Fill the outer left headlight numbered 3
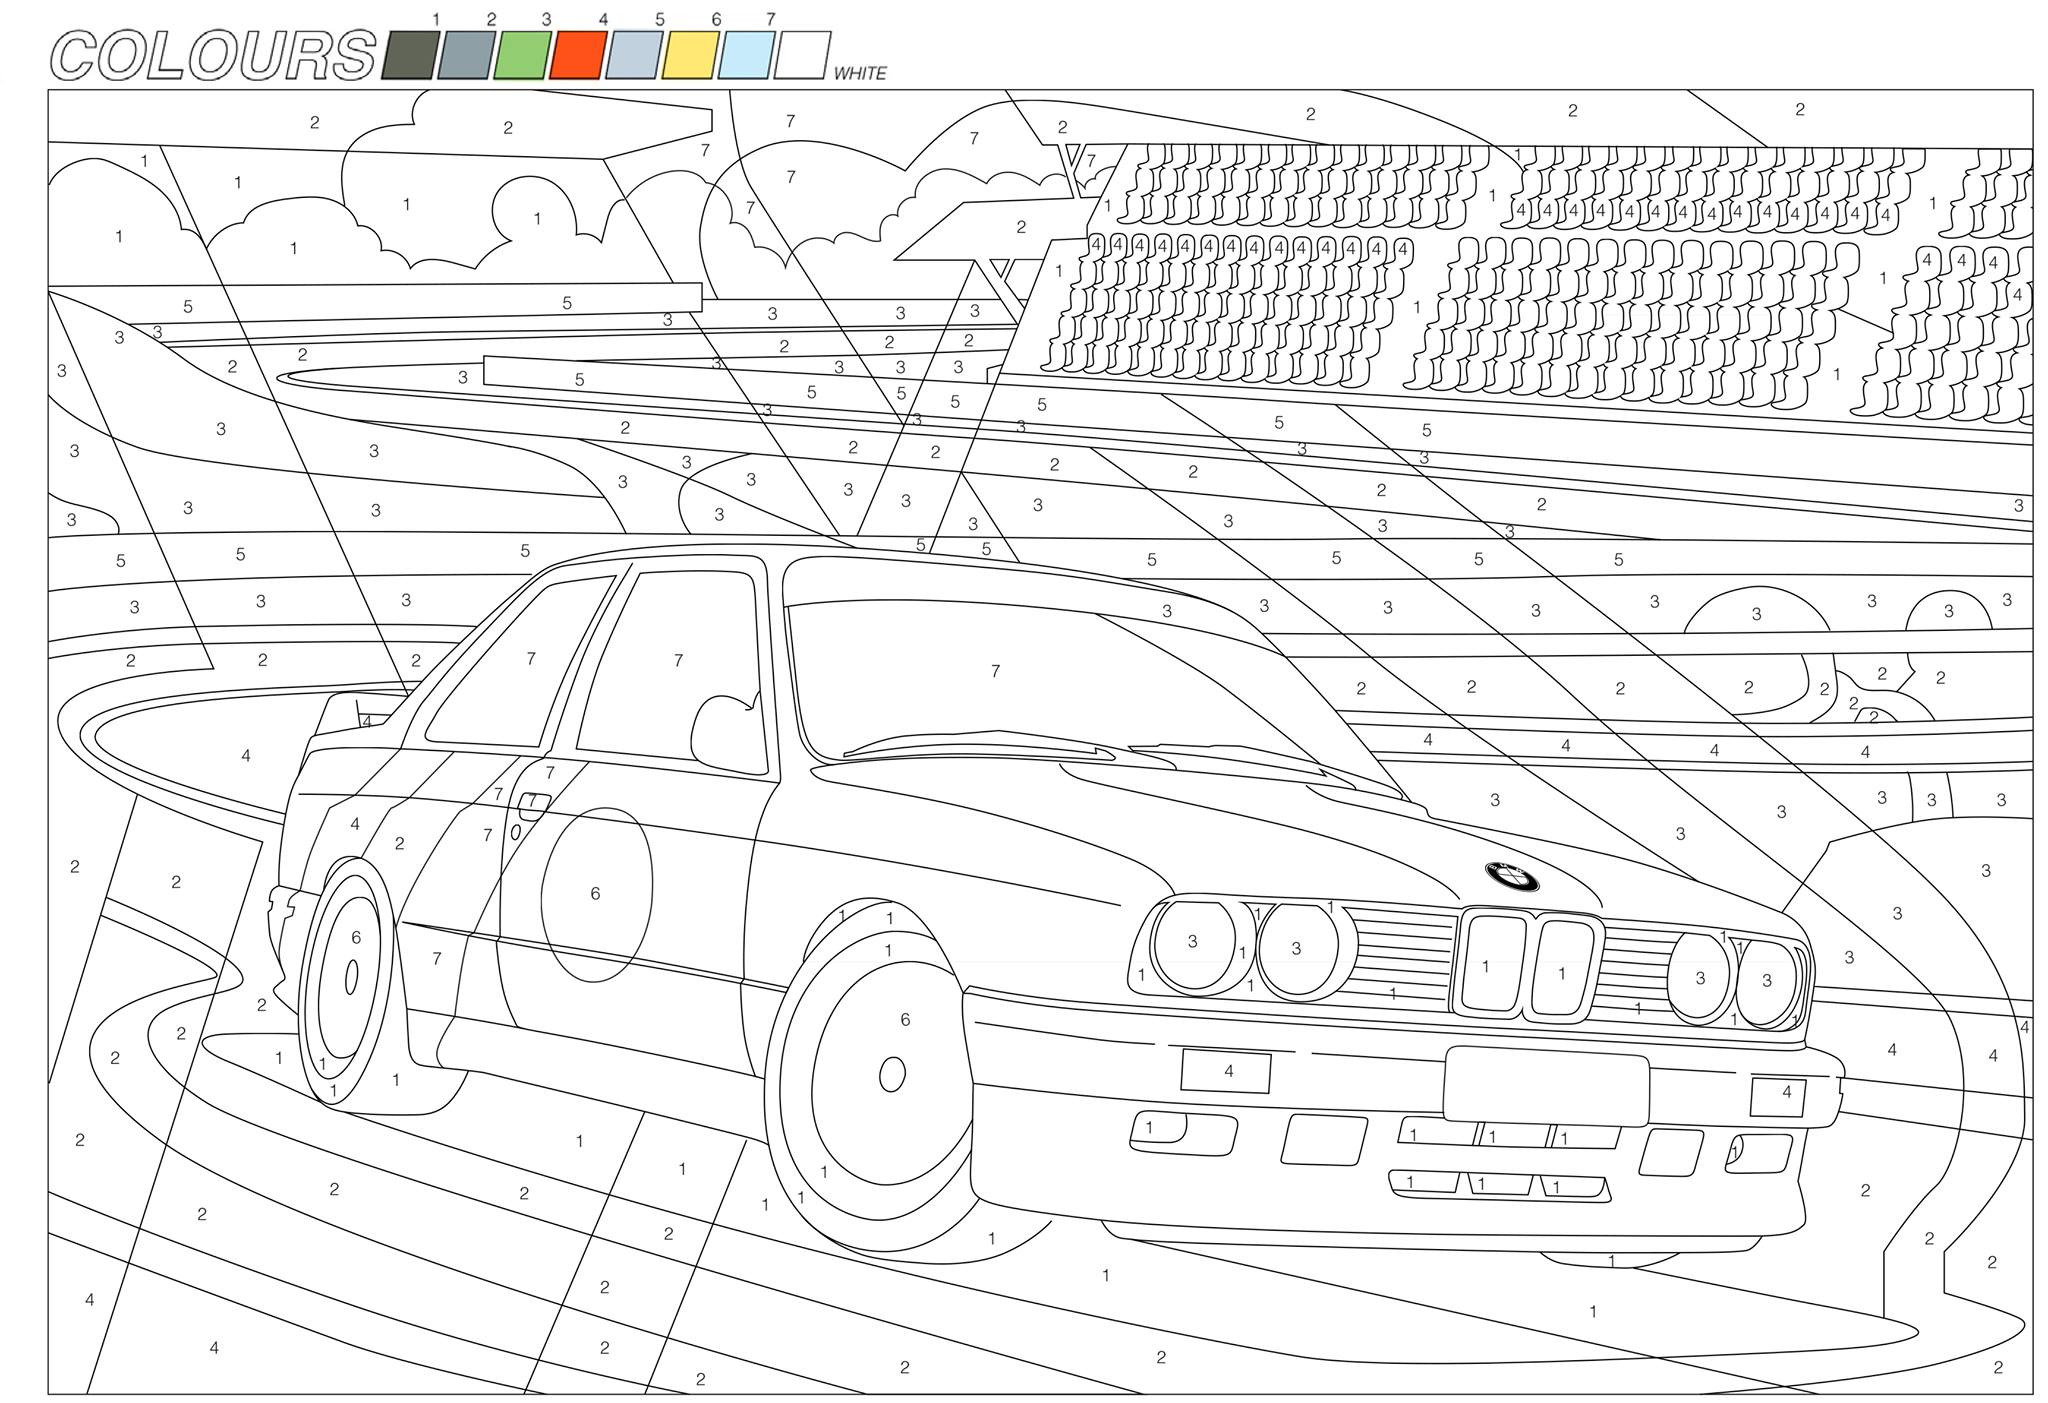Viewport: 2048px width, 1403px height. (x=1192, y=945)
